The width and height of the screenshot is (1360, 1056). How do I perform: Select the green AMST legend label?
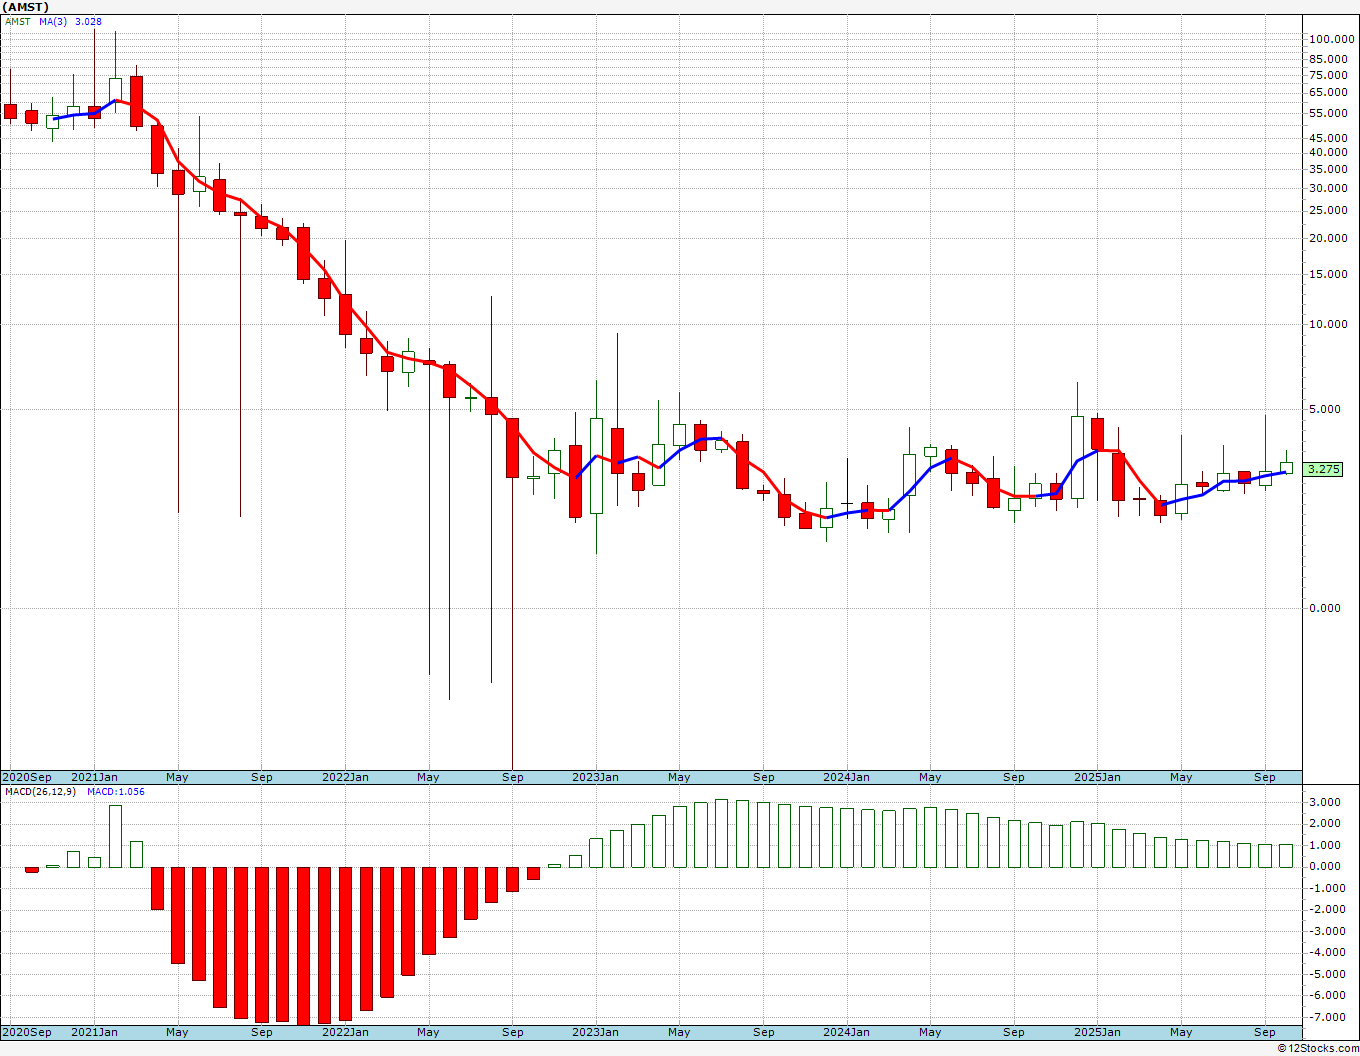(18, 21)
